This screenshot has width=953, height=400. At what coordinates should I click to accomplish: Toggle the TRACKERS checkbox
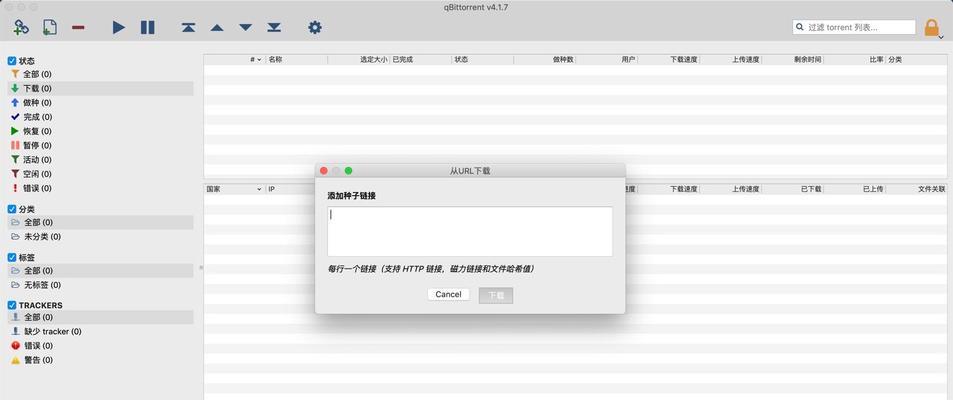pyautogui.click(x=12, y=305)
